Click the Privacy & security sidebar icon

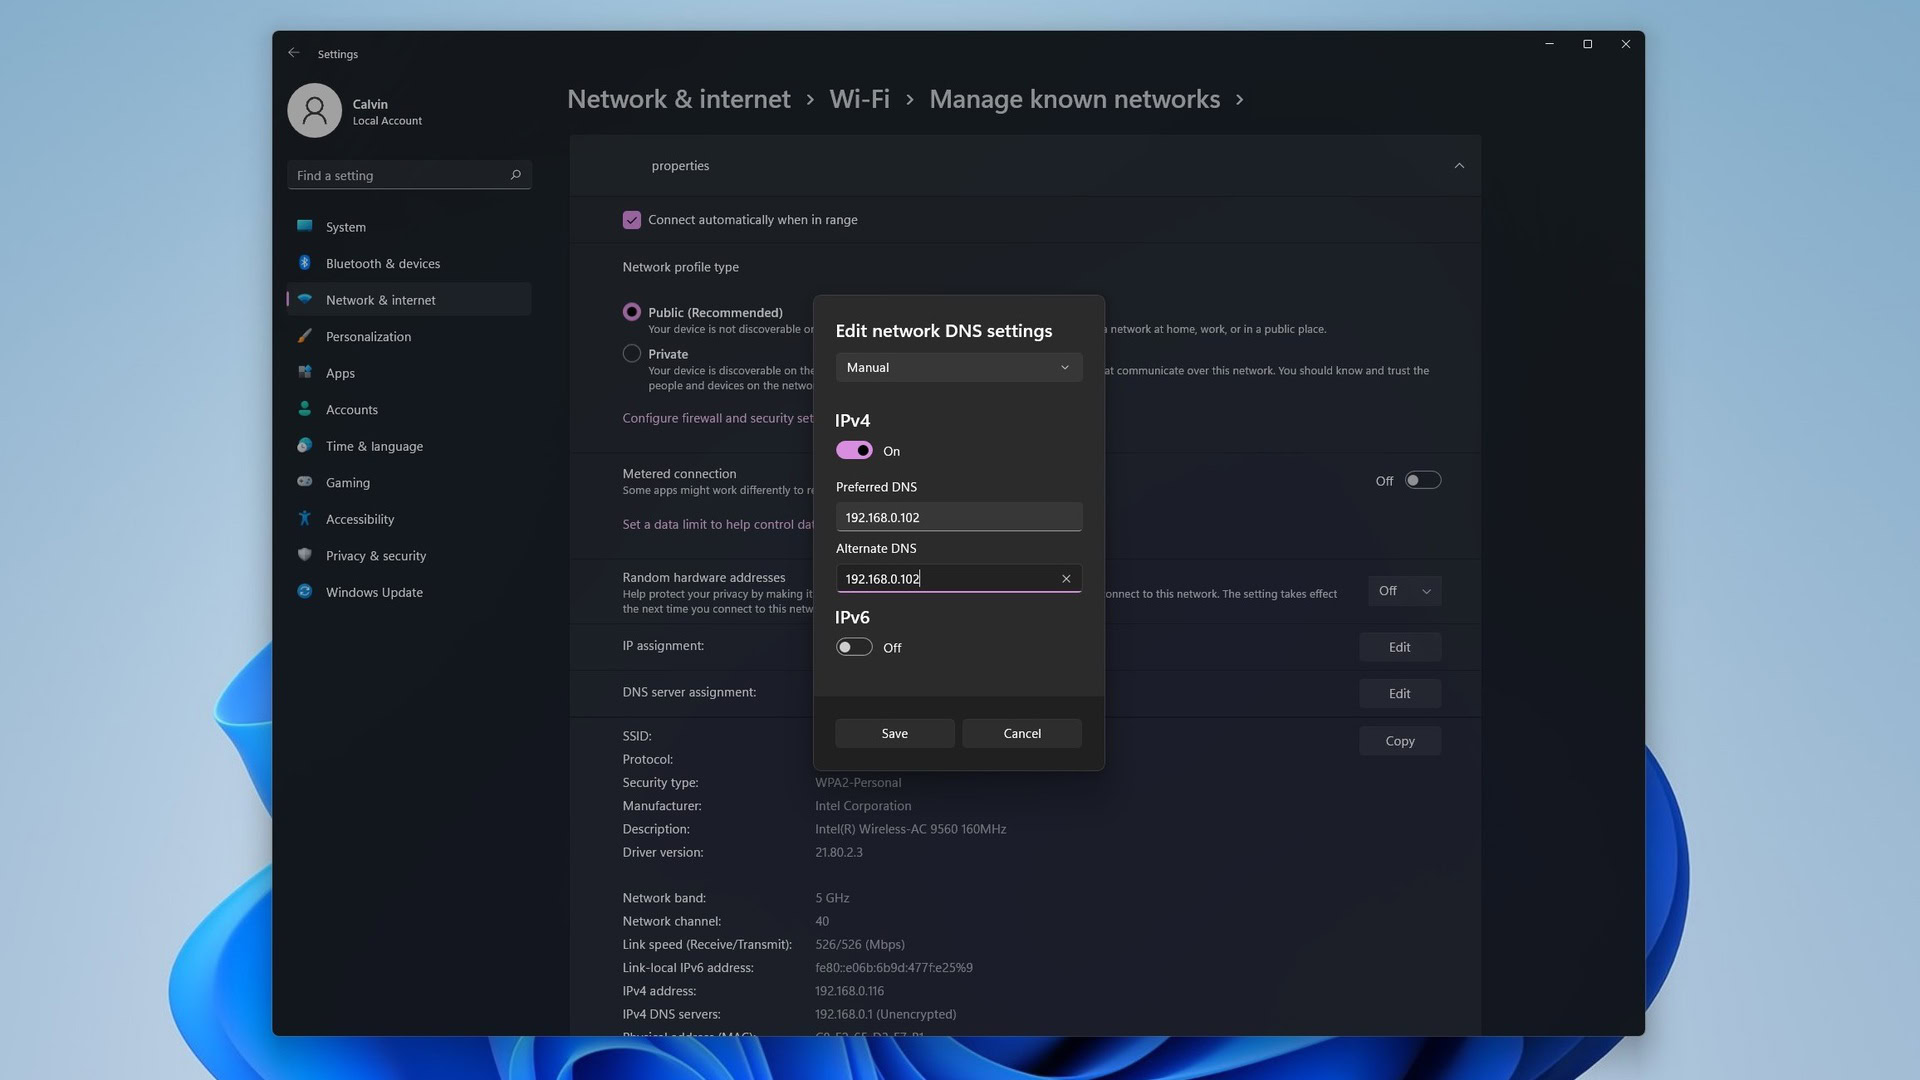(305, 556)
